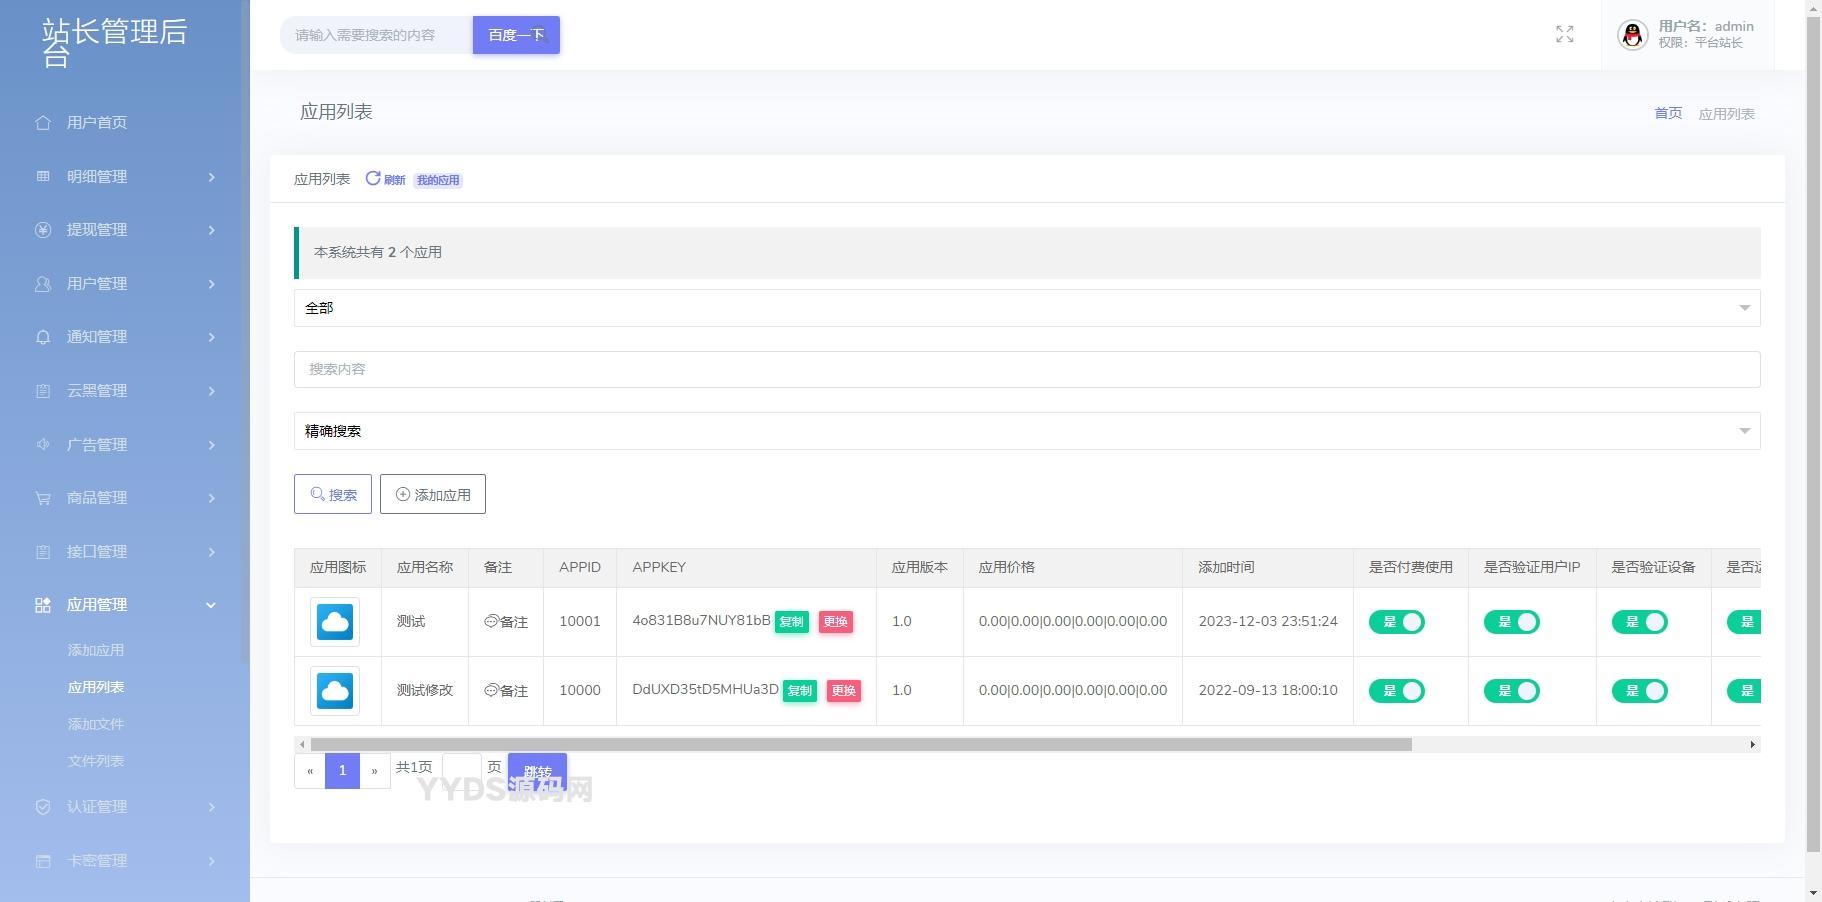Click the cloud app icon for 测试
Screen dimensions: 1822x902
tap(335, 622)
